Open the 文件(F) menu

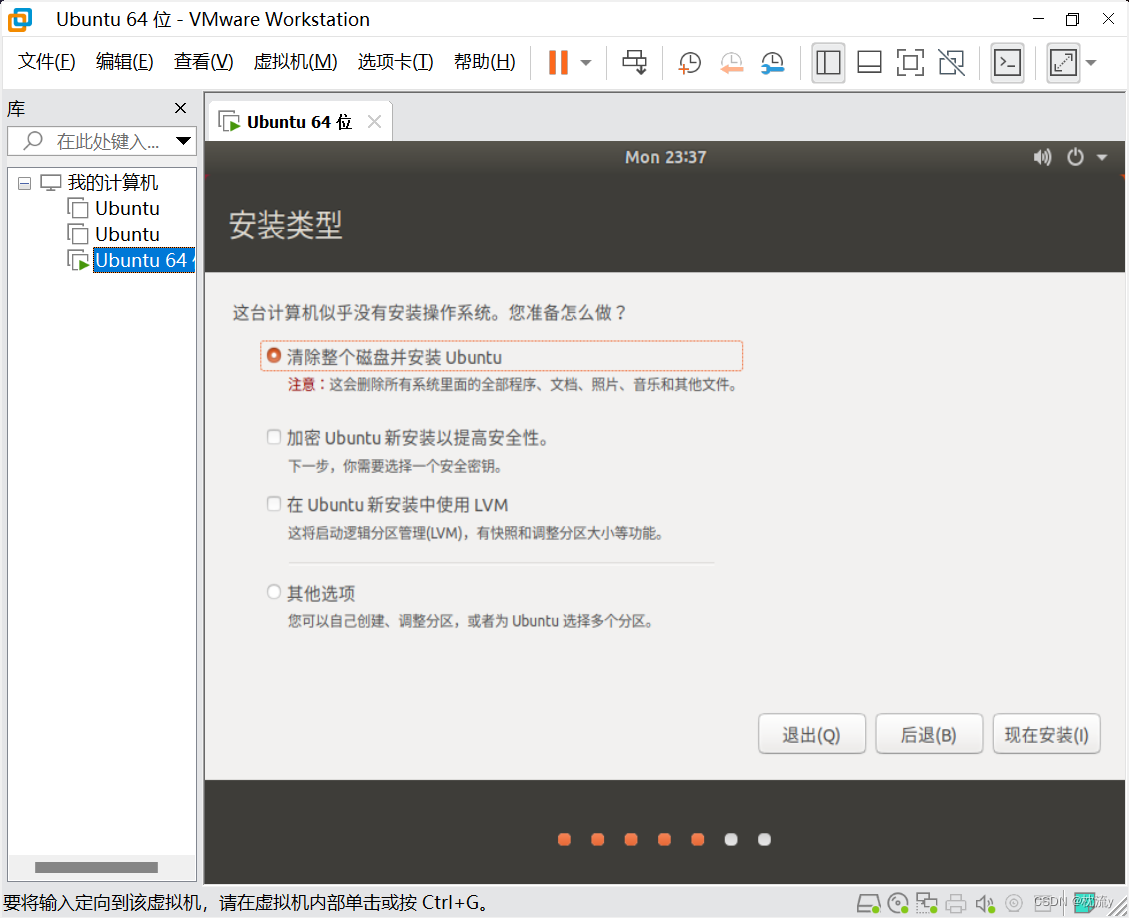[47, 62]
